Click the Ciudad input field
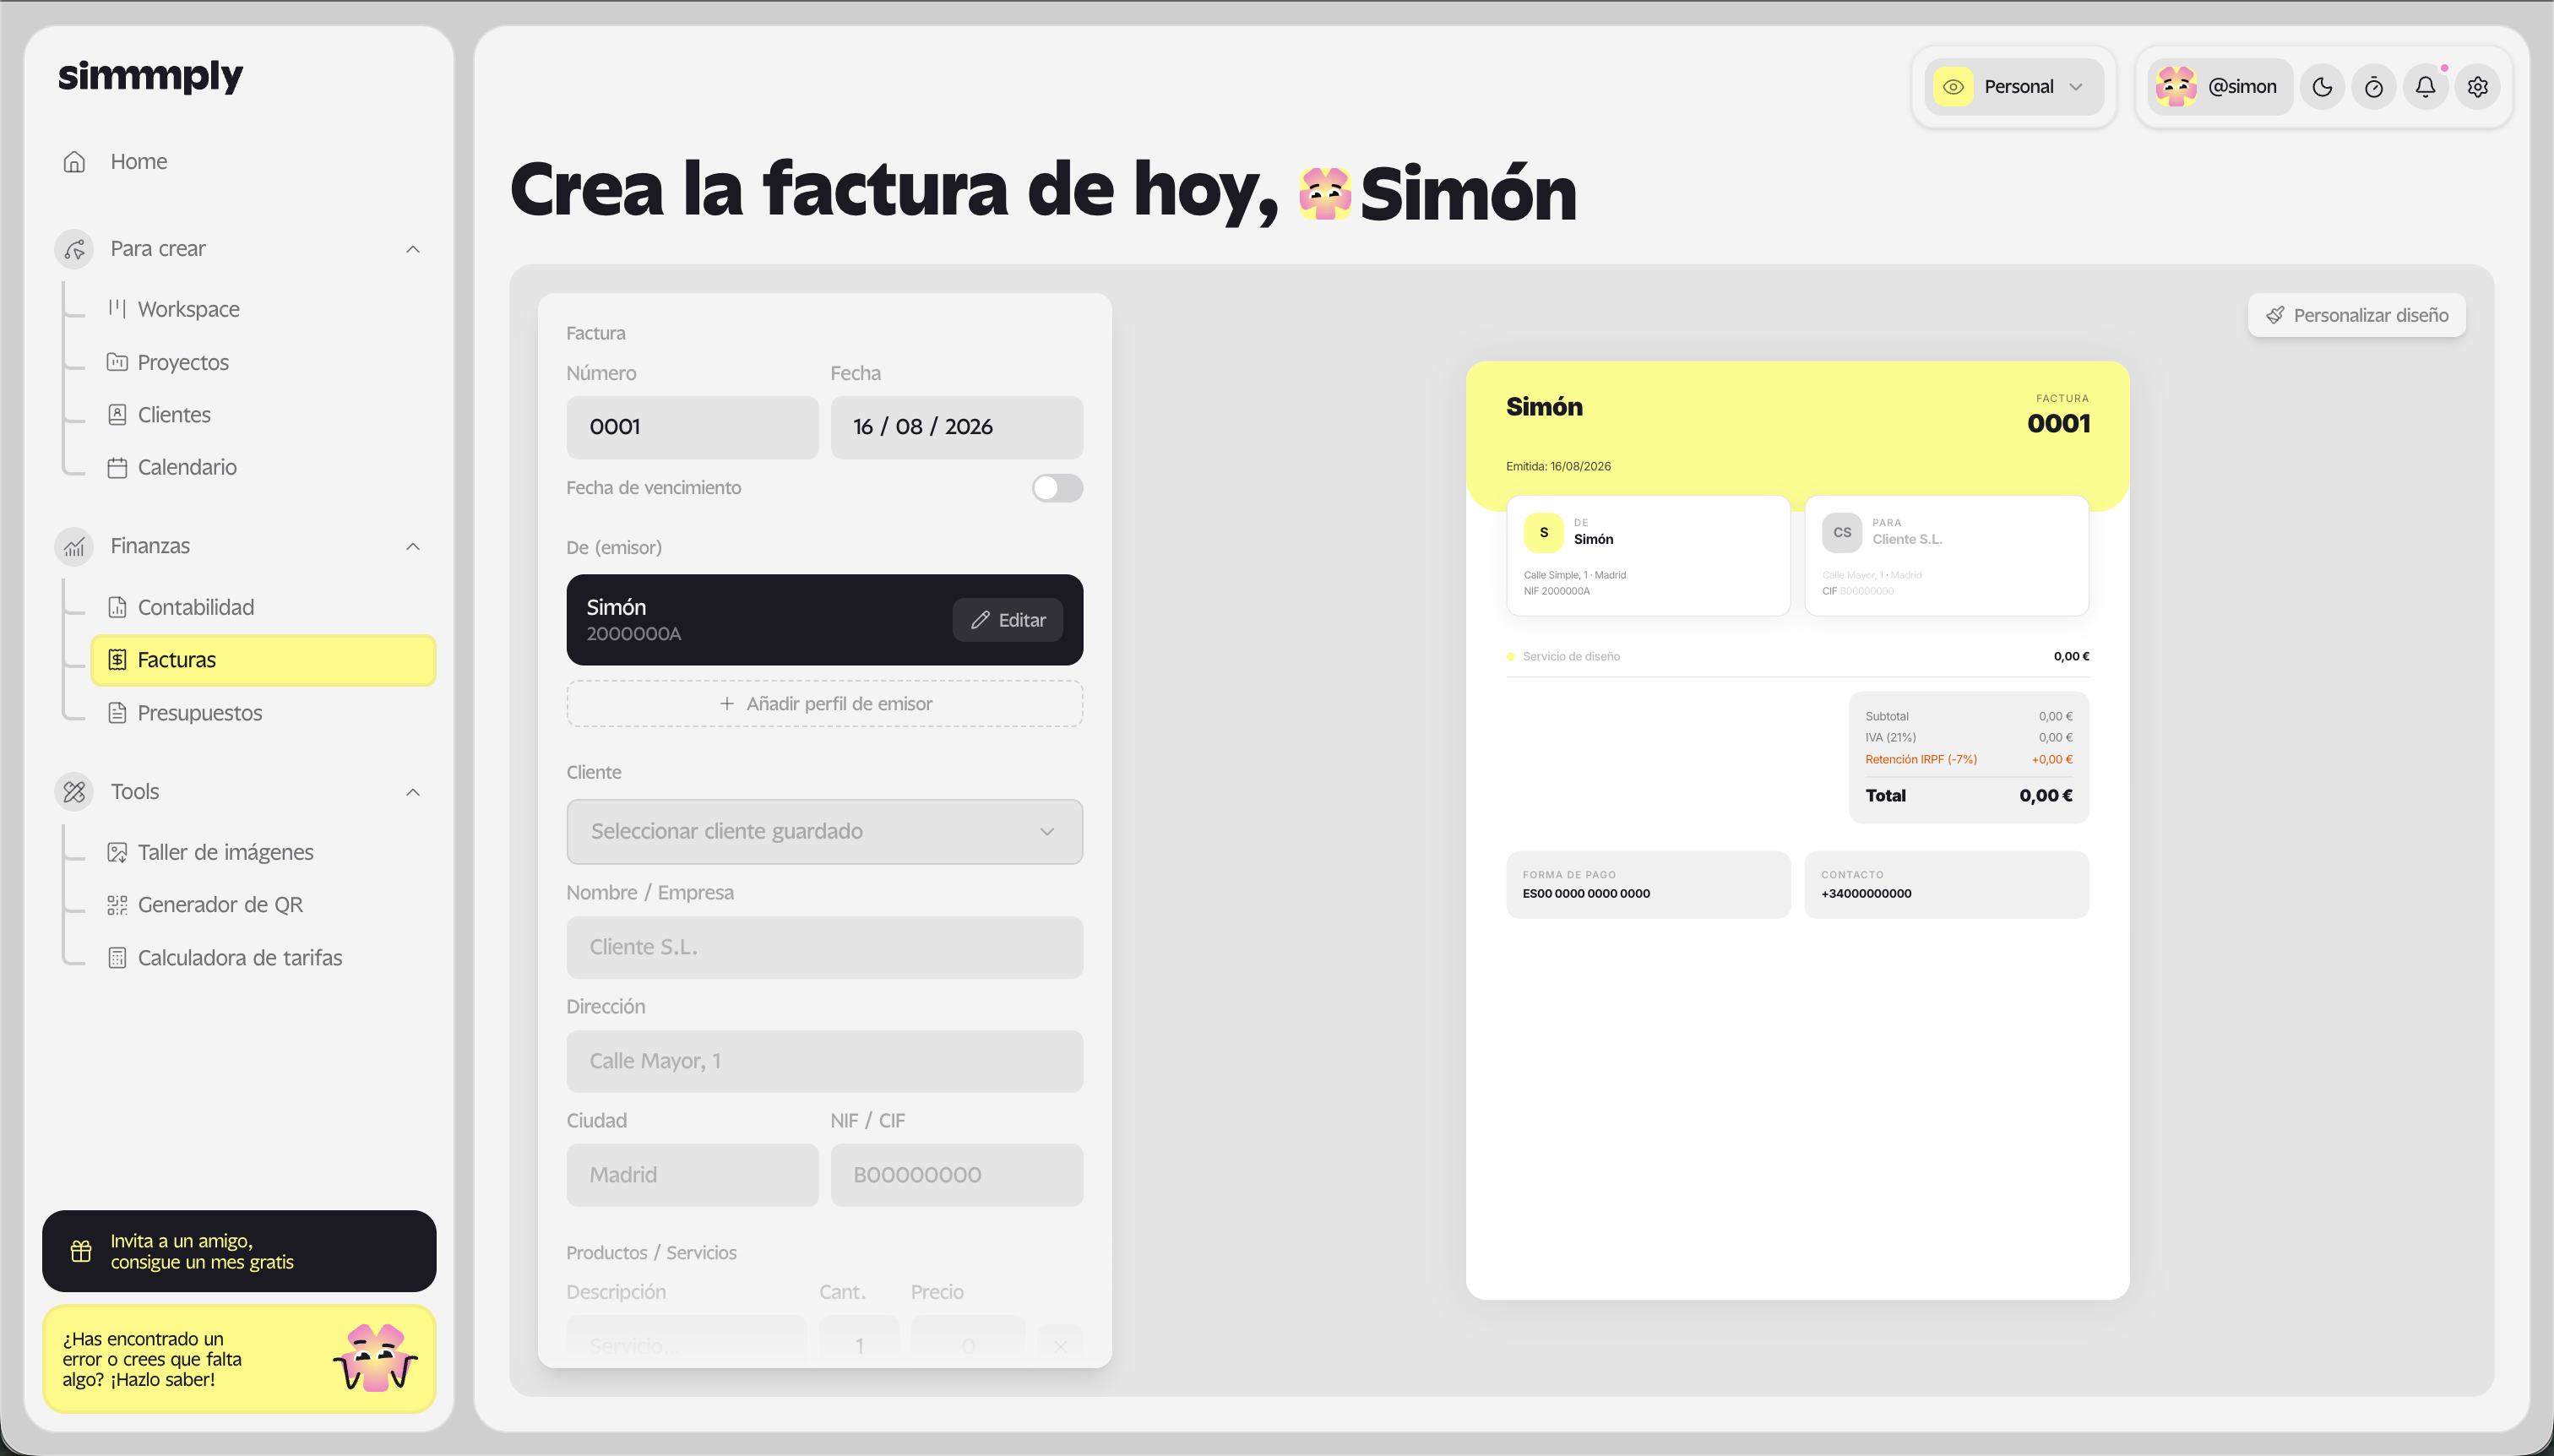 tap(692, 1175)
